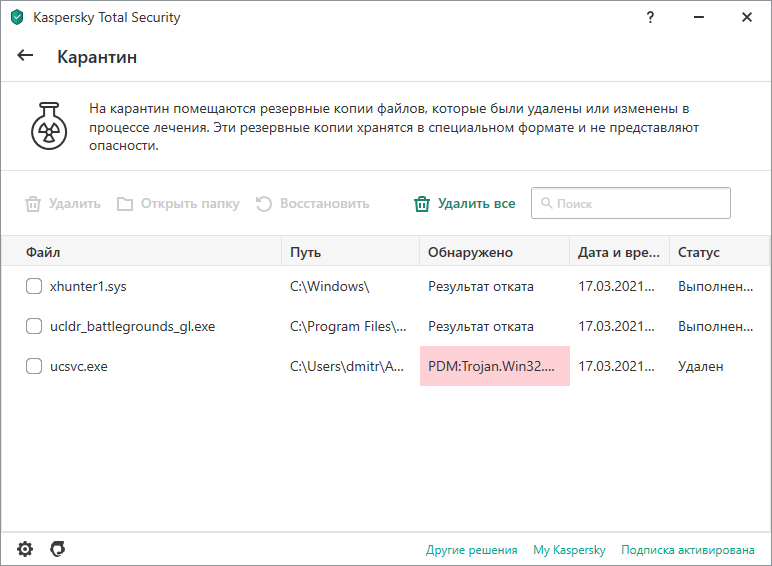Image resolution: width=772 pixels, height=566 pixels.
Task: Click the help question mark icon
Action: tap(650, 18)
